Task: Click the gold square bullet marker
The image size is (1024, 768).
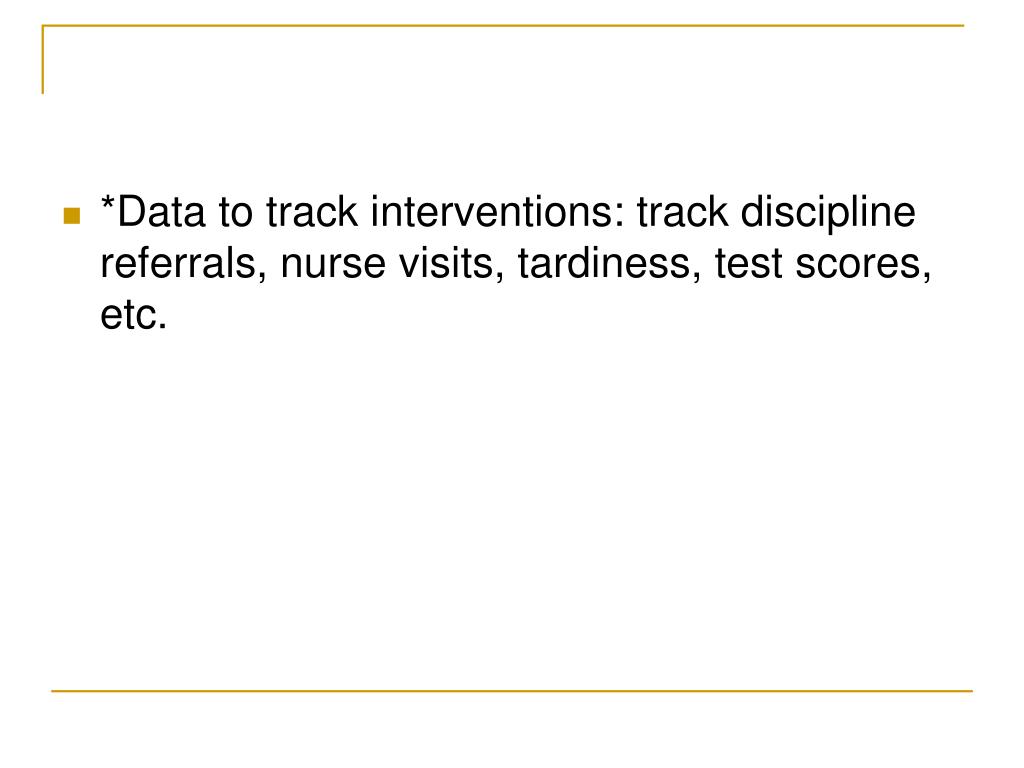Action: [x=72, y=216]
